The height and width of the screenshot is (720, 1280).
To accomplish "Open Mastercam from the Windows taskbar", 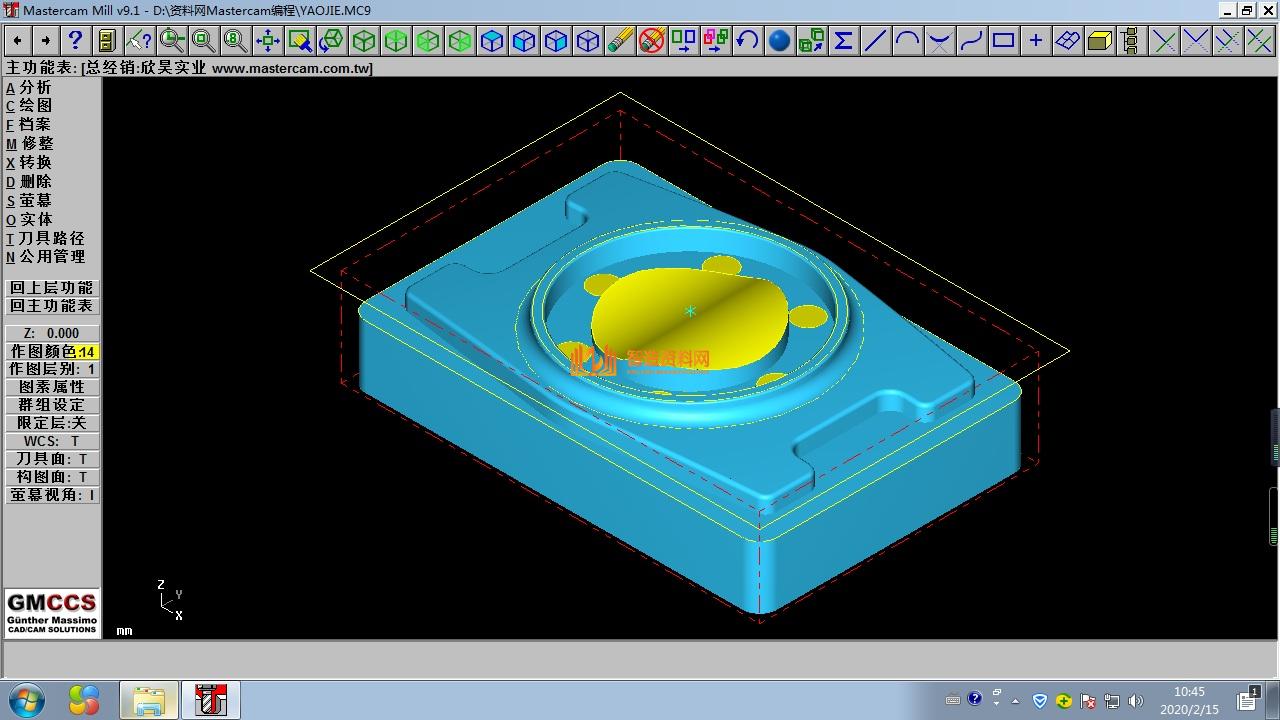I will [x=211, y=700].
